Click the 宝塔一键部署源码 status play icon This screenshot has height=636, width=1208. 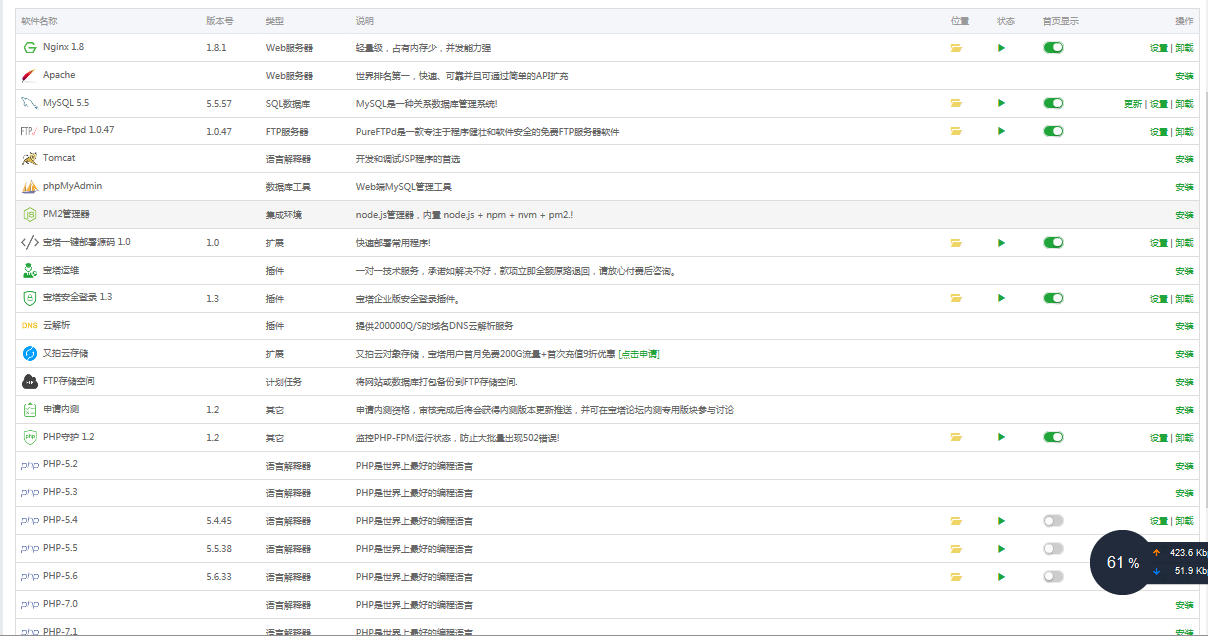click(1001, 242)
